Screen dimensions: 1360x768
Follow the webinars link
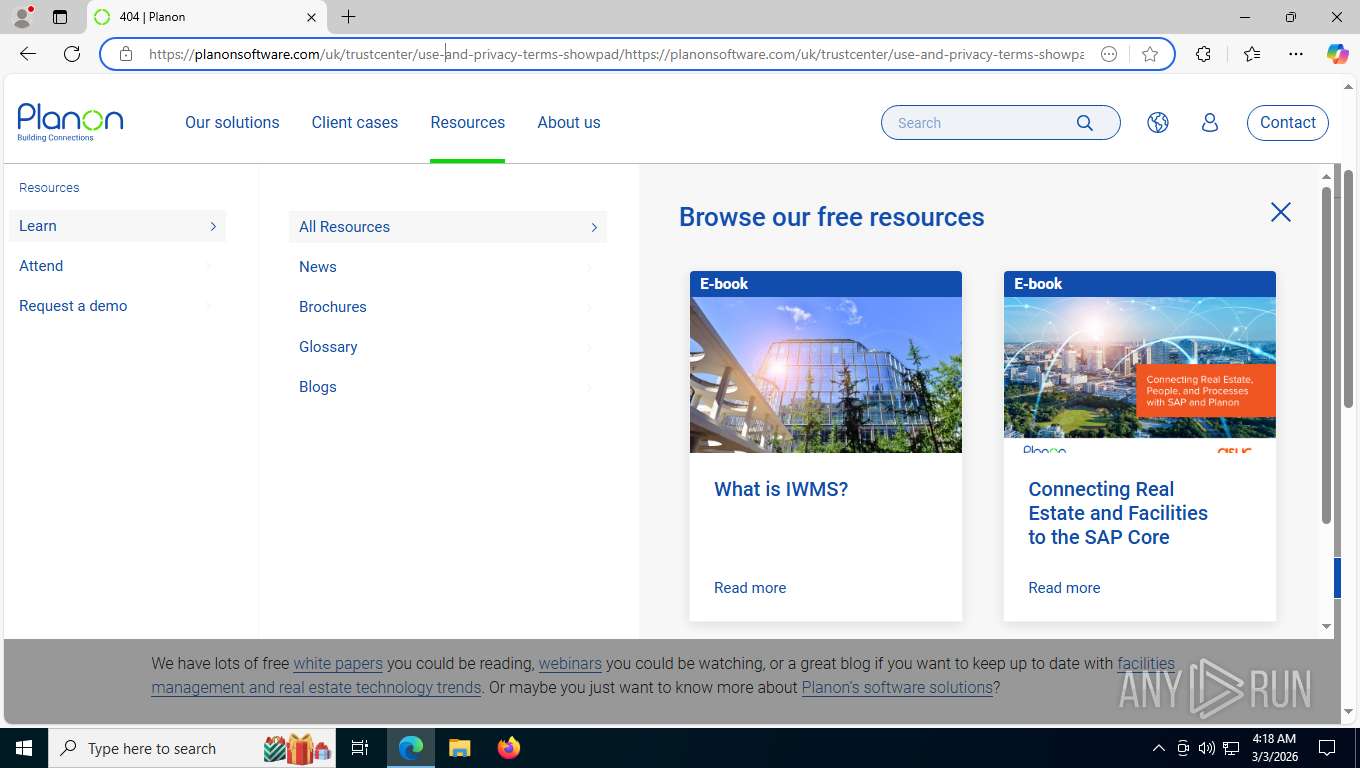pyautogui.click(x=570, y=663)
